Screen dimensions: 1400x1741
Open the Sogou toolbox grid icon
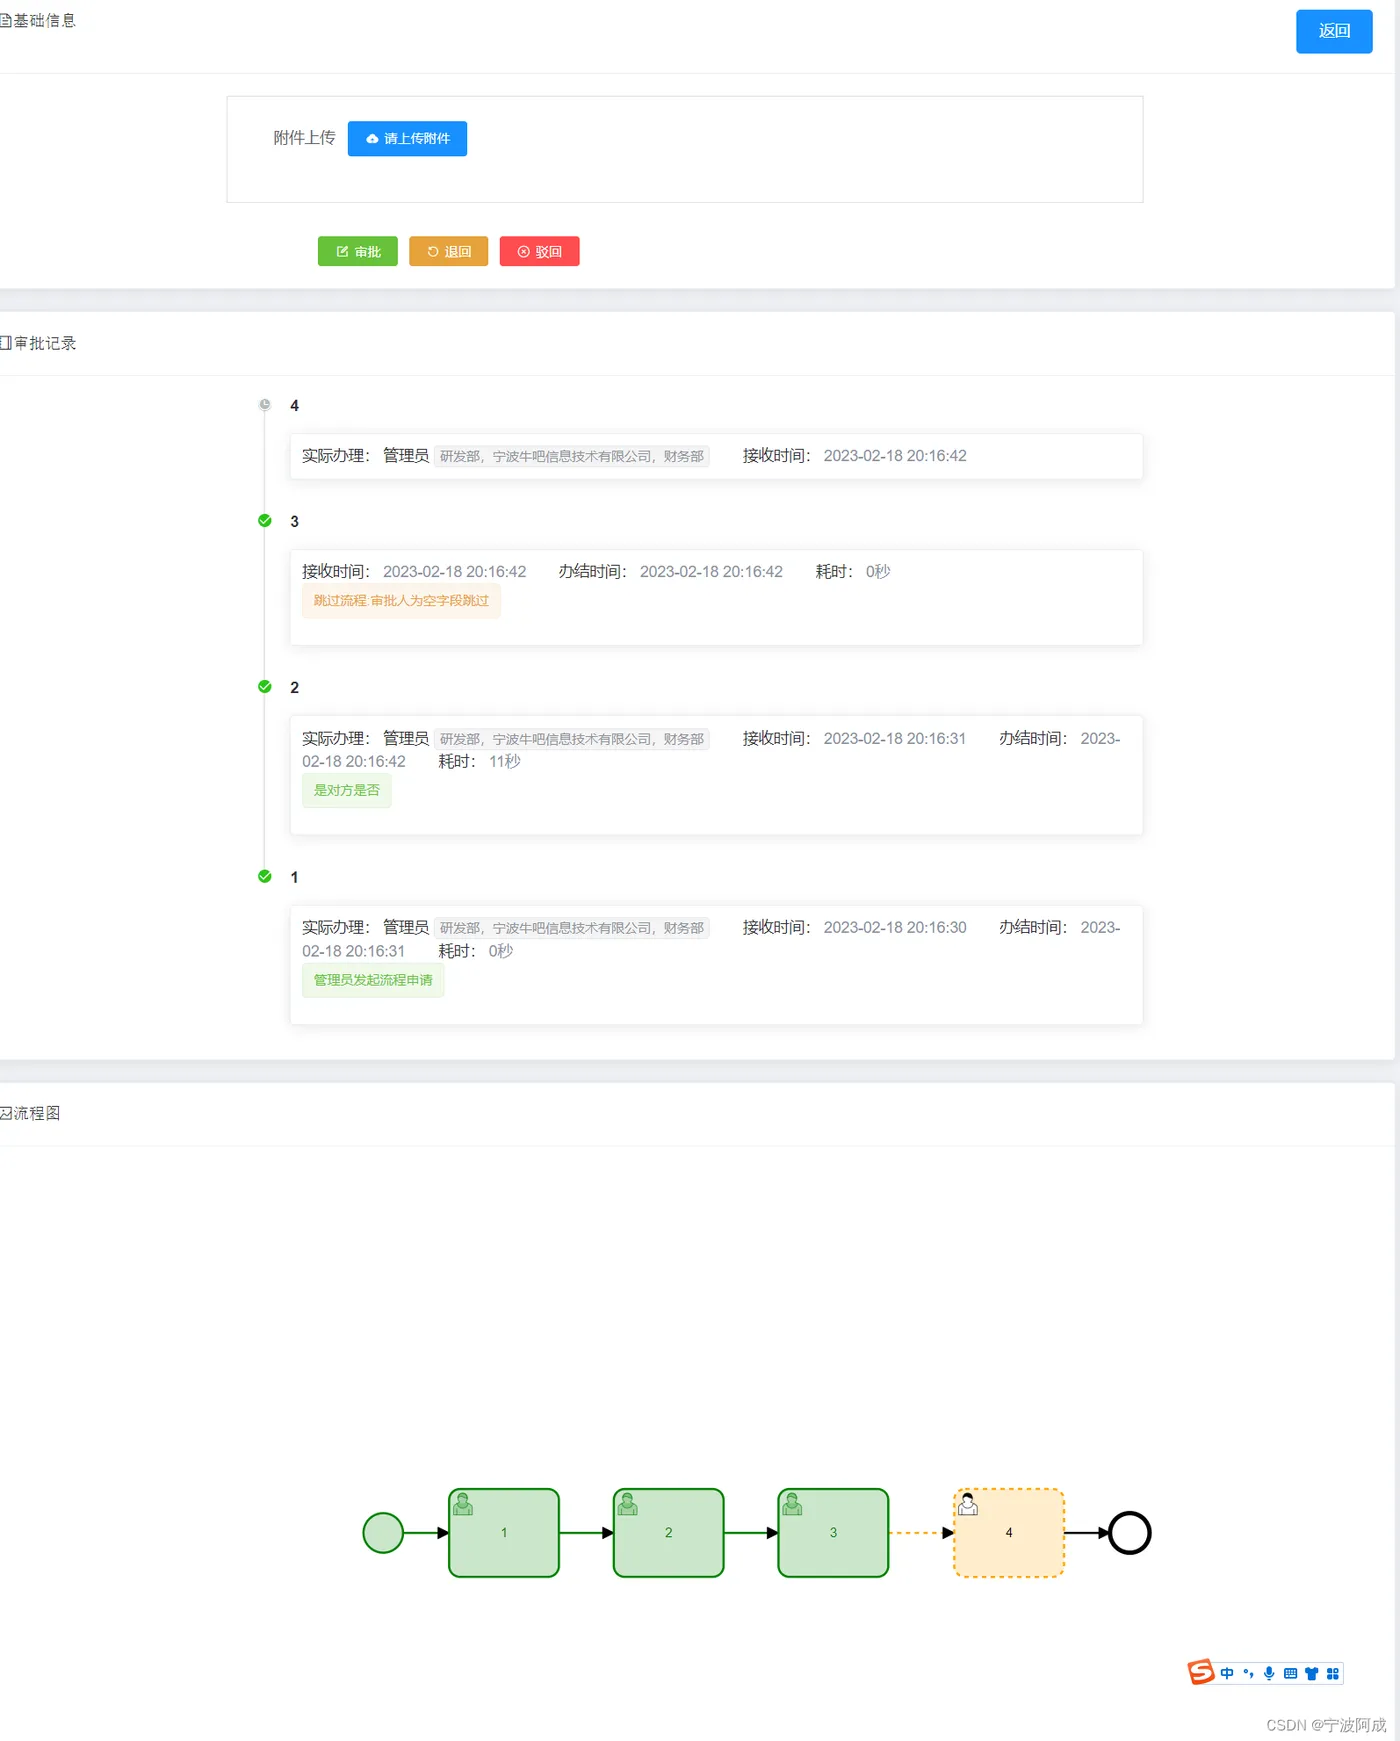(x=1332, y=1673)
